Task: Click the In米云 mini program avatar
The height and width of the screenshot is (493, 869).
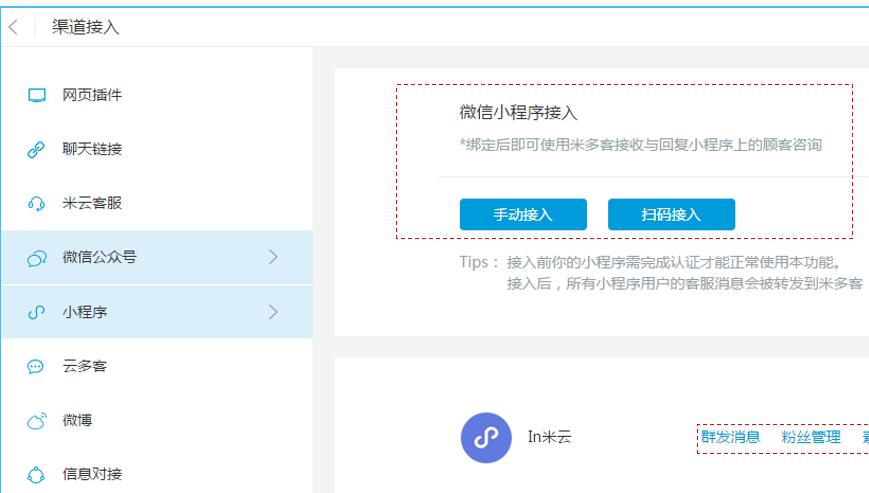Action: tap(486, 437)
